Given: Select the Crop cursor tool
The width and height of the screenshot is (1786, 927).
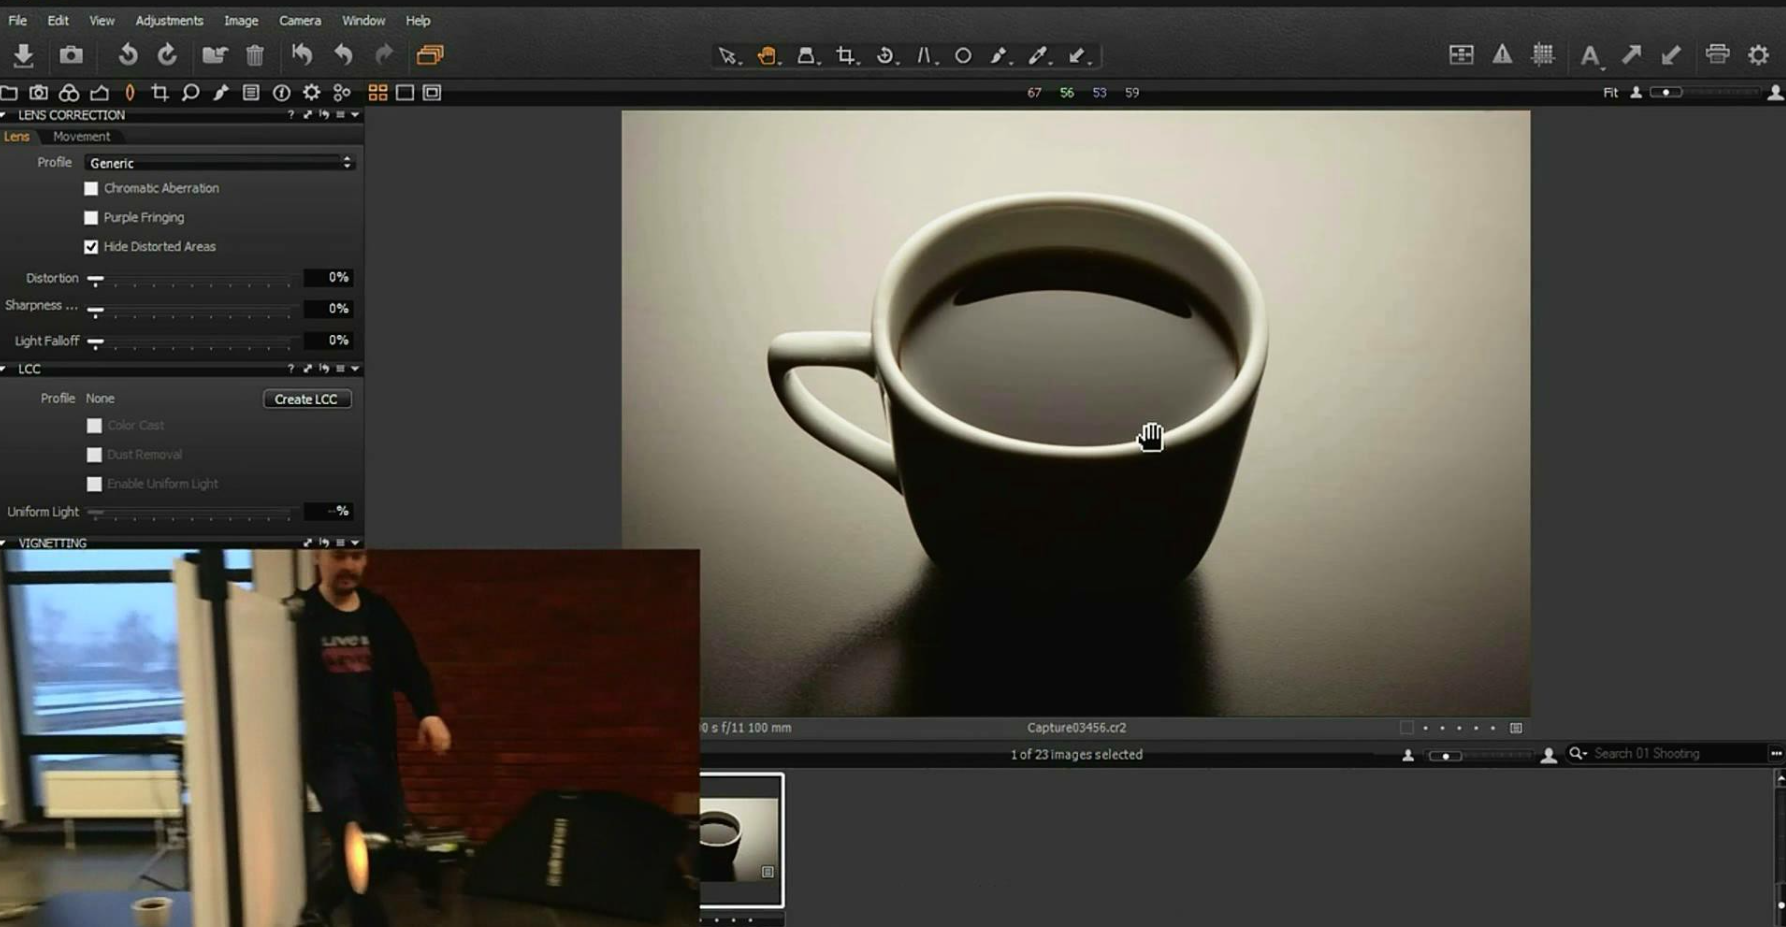Looking at the screenshot, I should (846, 56).
